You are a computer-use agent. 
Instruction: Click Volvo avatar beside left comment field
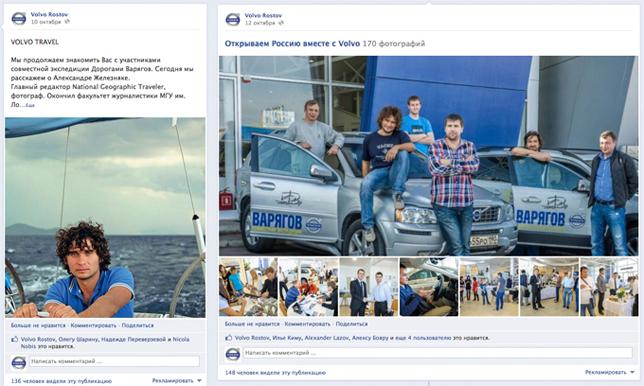[18, 362]
